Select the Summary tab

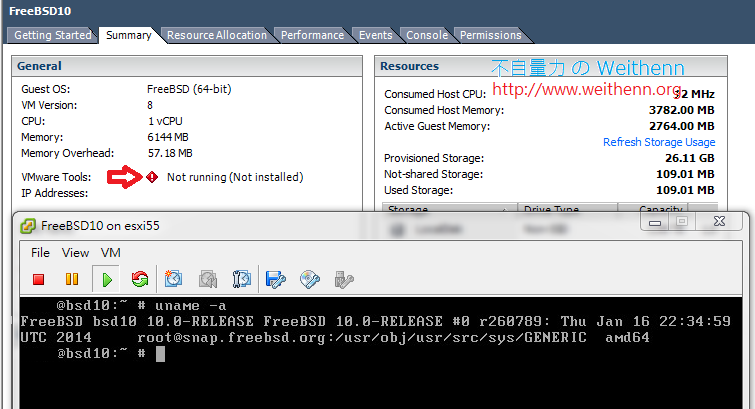pyautogui.click(x=129, y=35)
